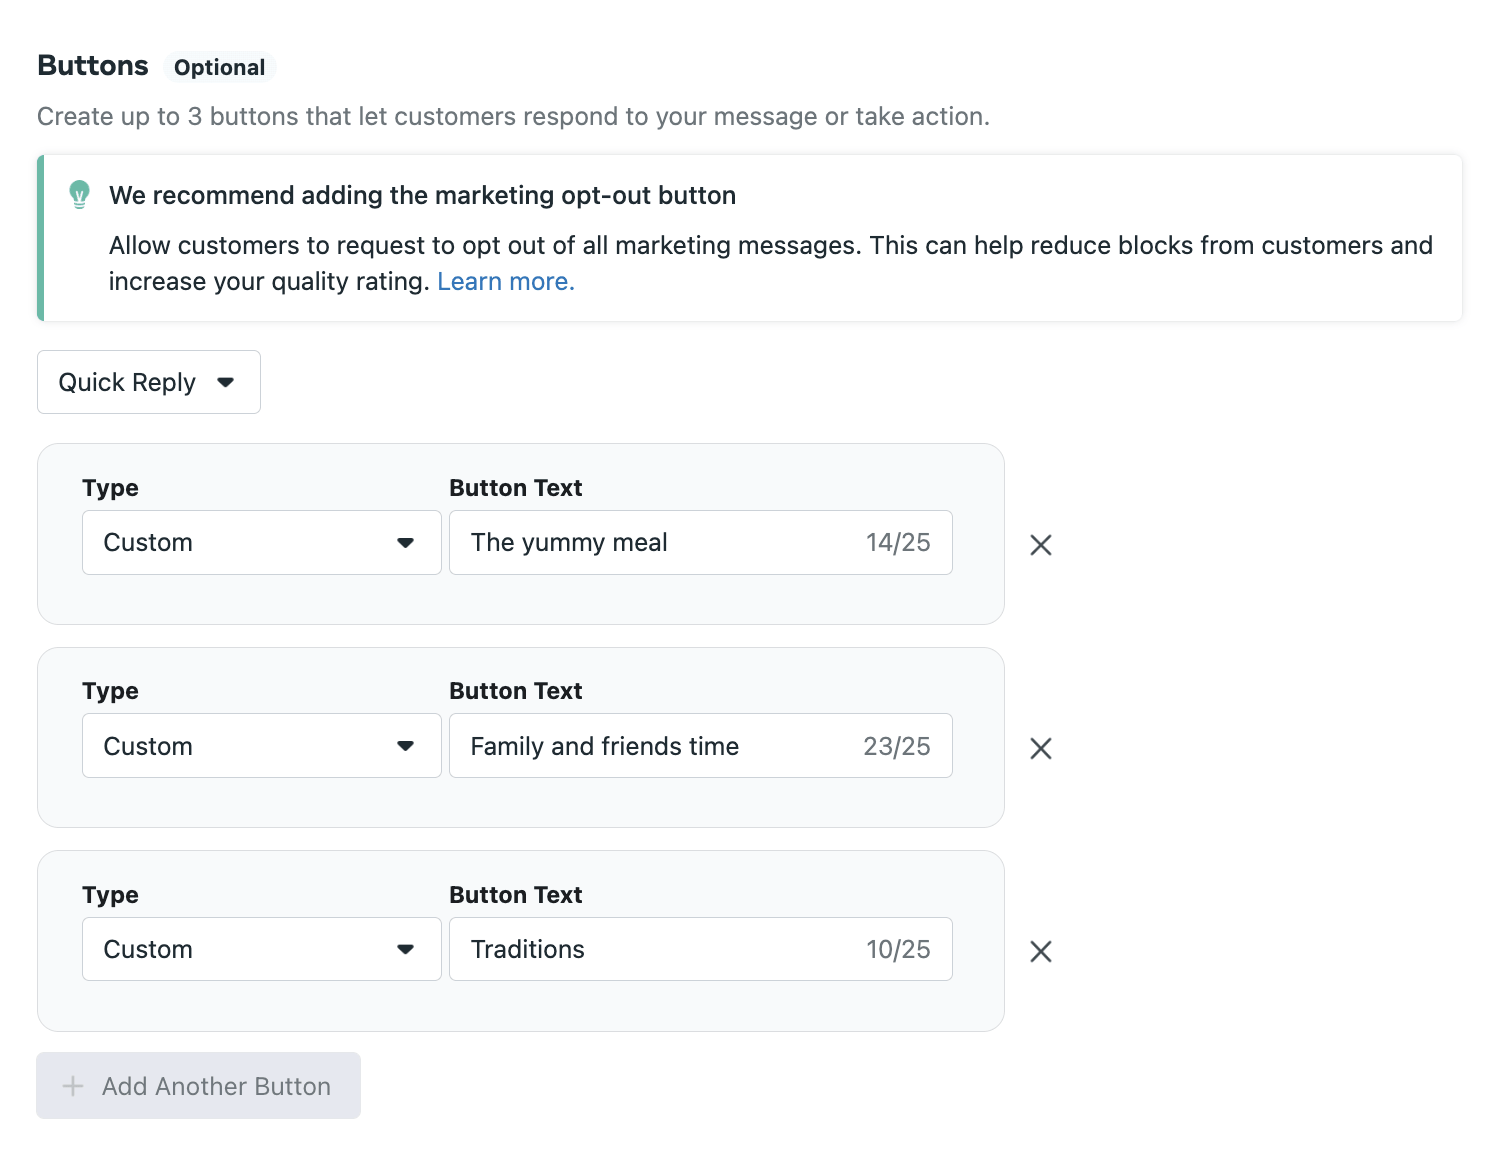The height and width of the screenshot is (1160, 1488).
Task: Click the 23/25 character counter
Action: click(896, 746)
